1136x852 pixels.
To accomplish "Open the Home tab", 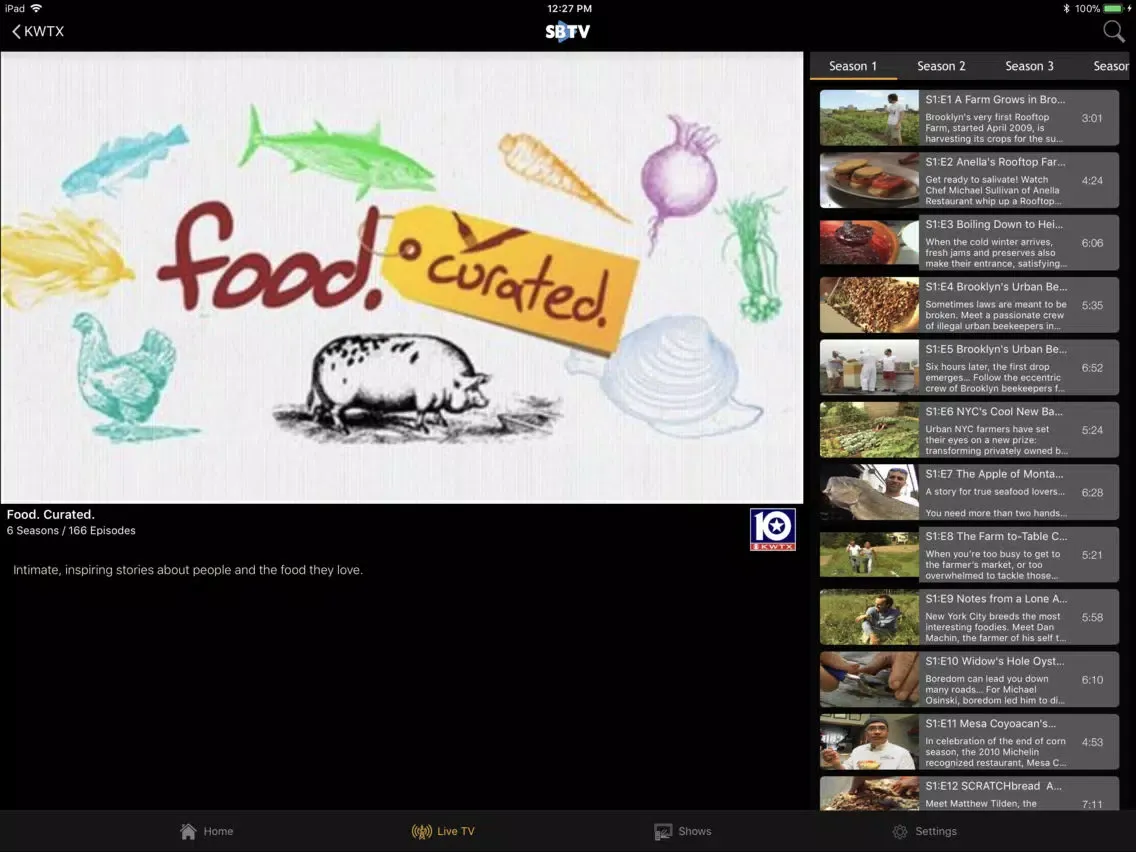I will pos(206,831).
